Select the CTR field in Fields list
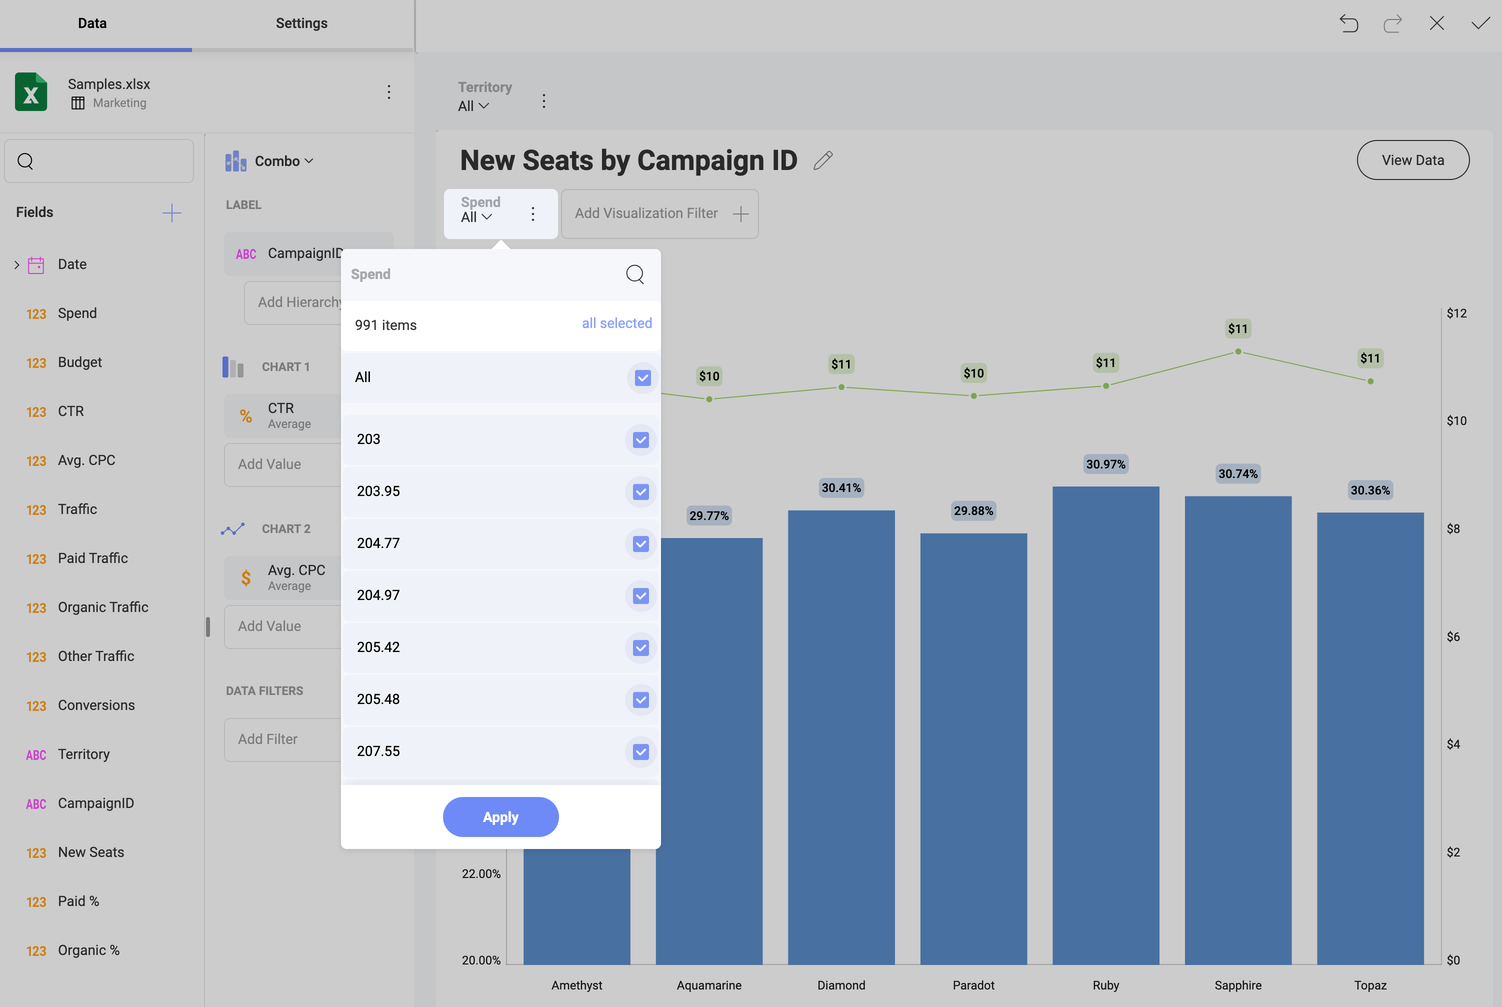1502x1007 pixels. [x=71, y=411]
